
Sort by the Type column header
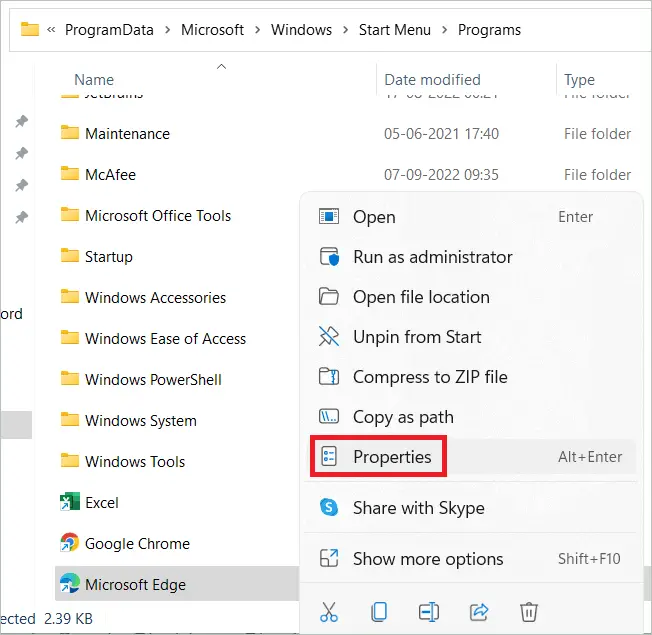pos(579,79)
